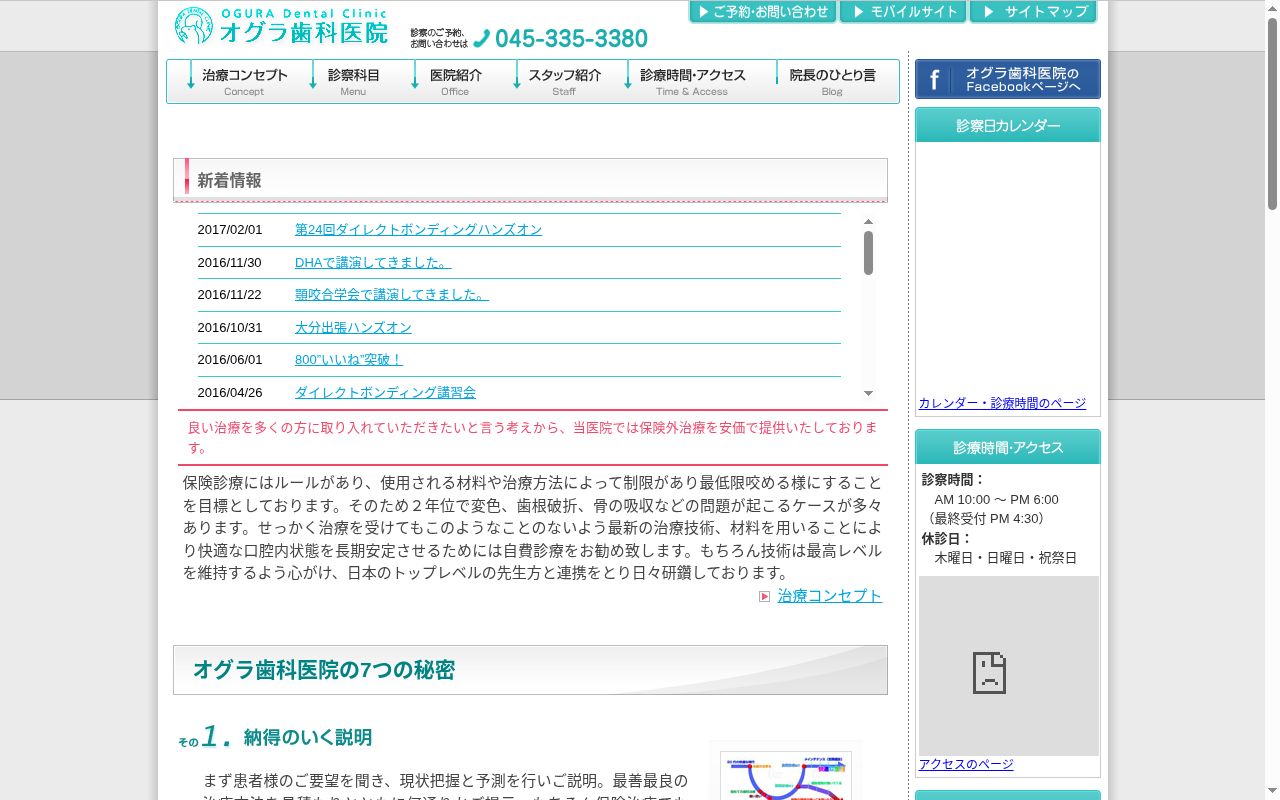Go to 診療時間・アクセス menu

point(692,81)
